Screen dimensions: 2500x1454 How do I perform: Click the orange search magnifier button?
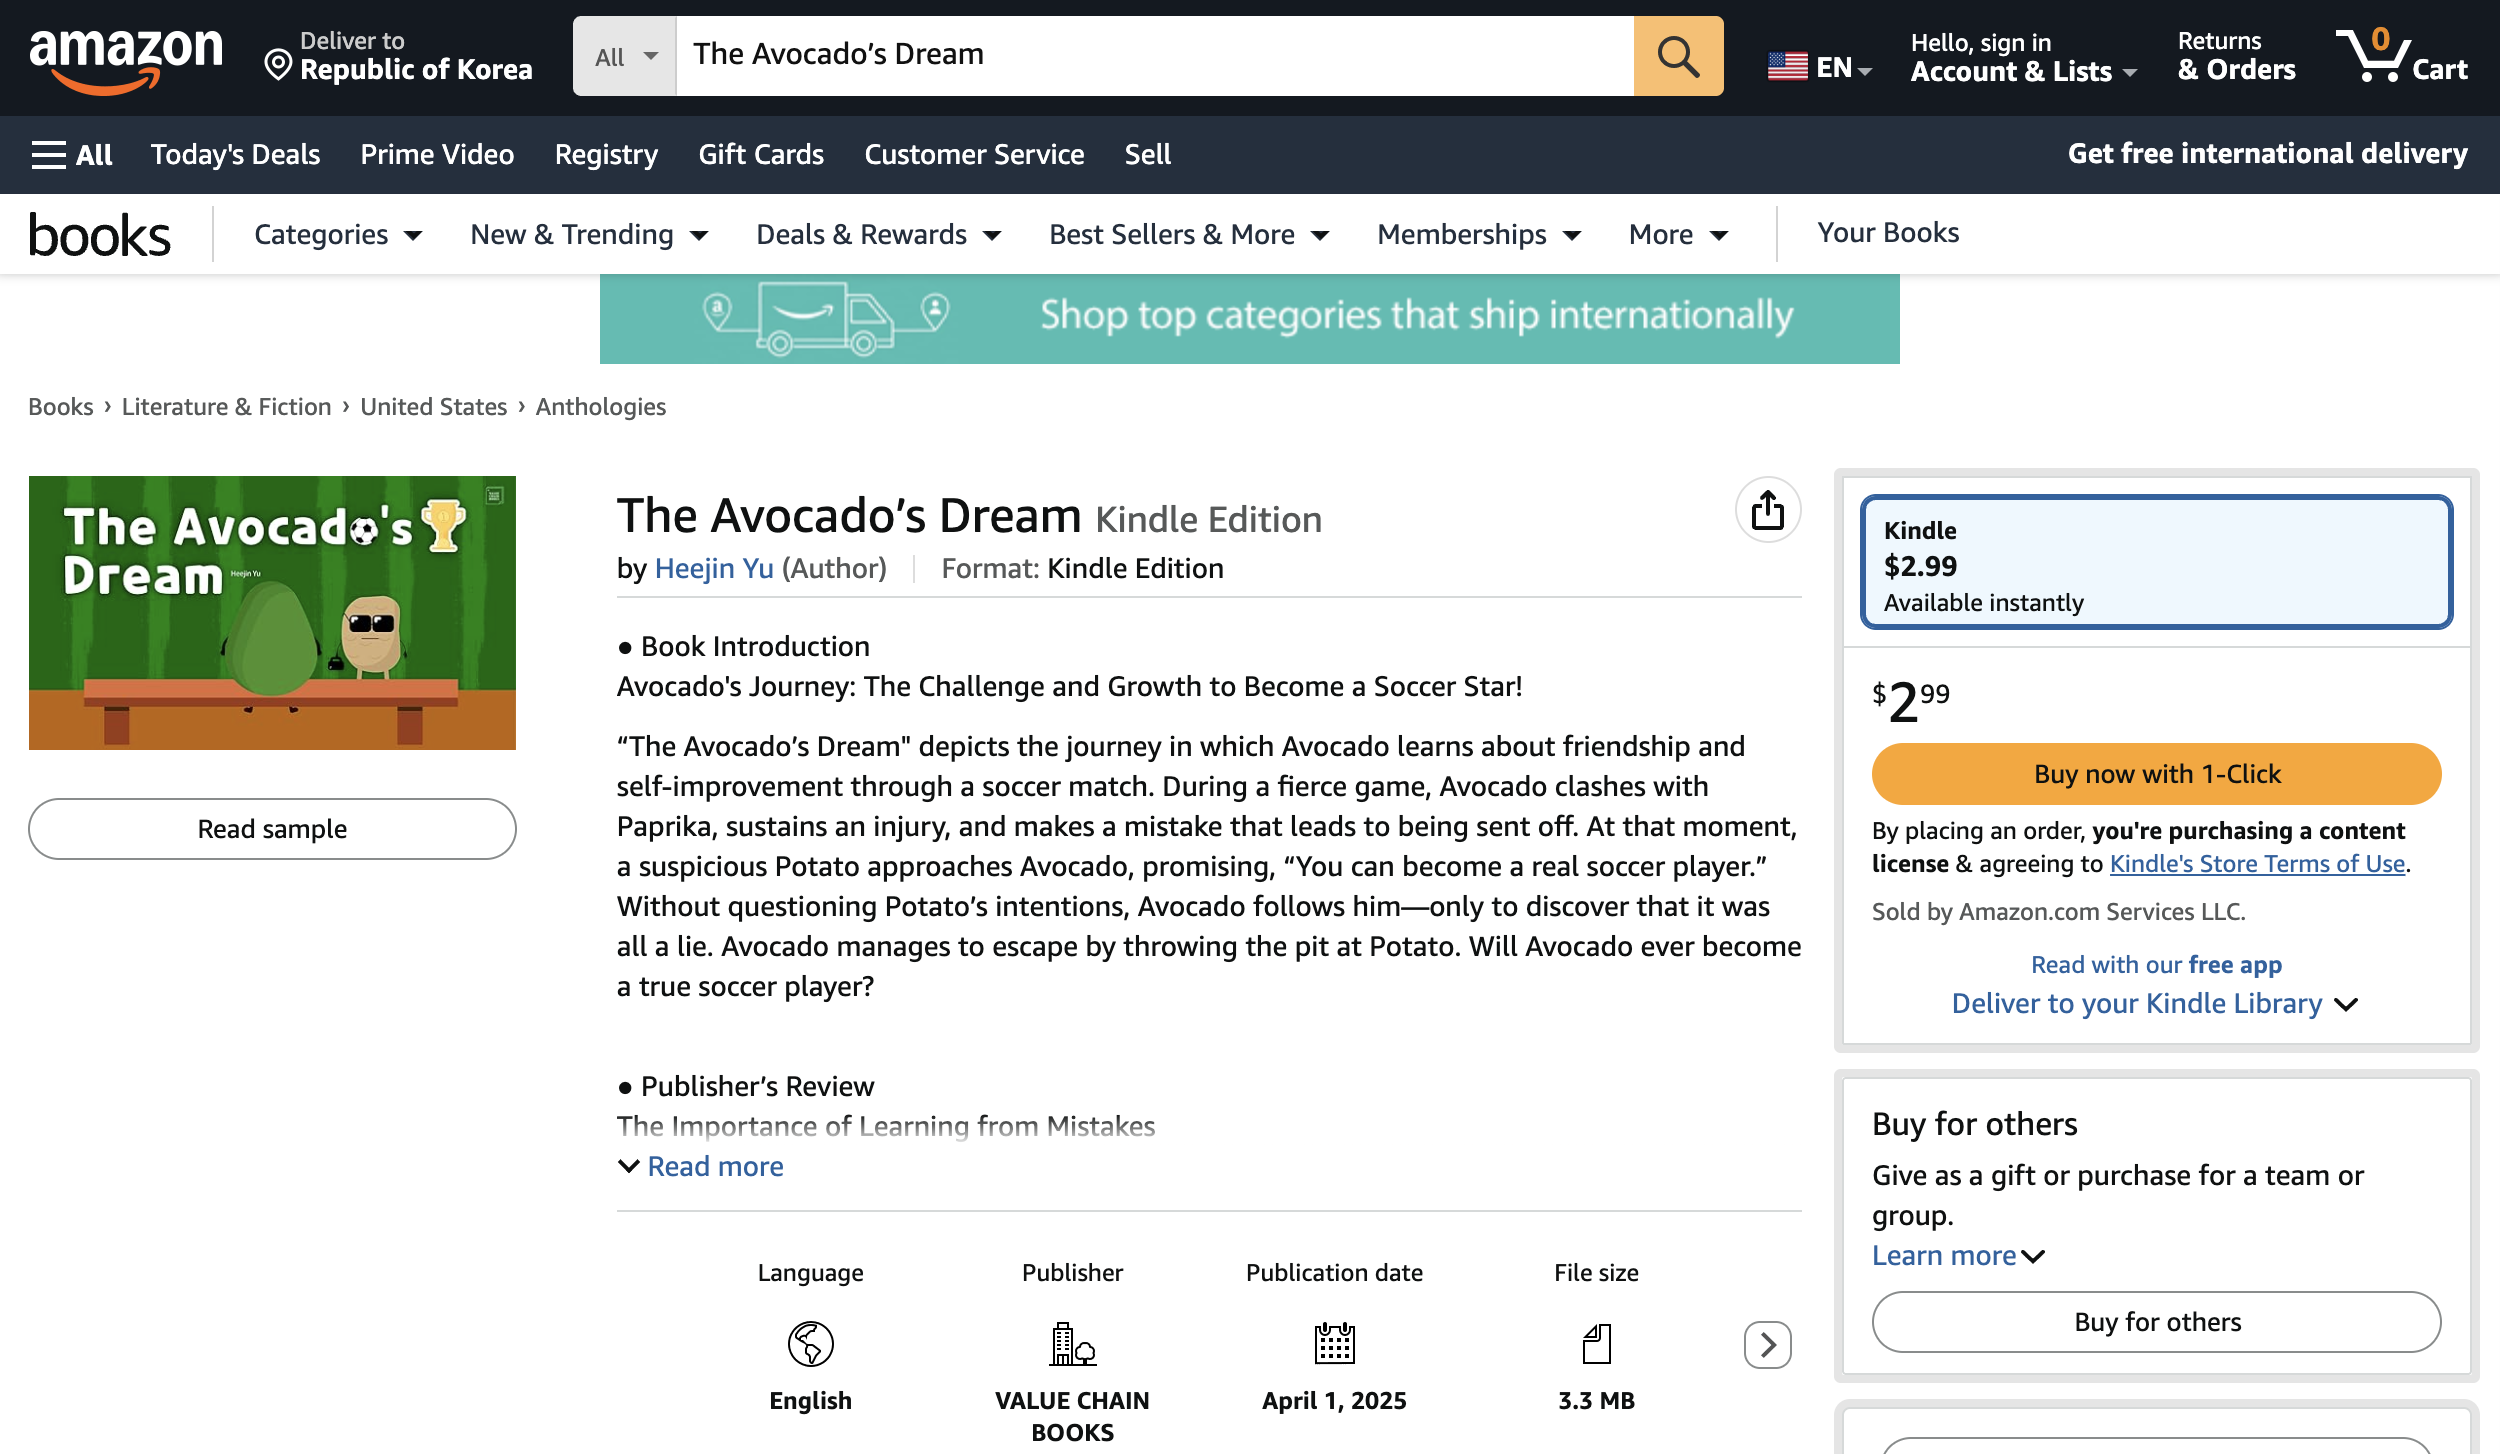(1678, 56)
